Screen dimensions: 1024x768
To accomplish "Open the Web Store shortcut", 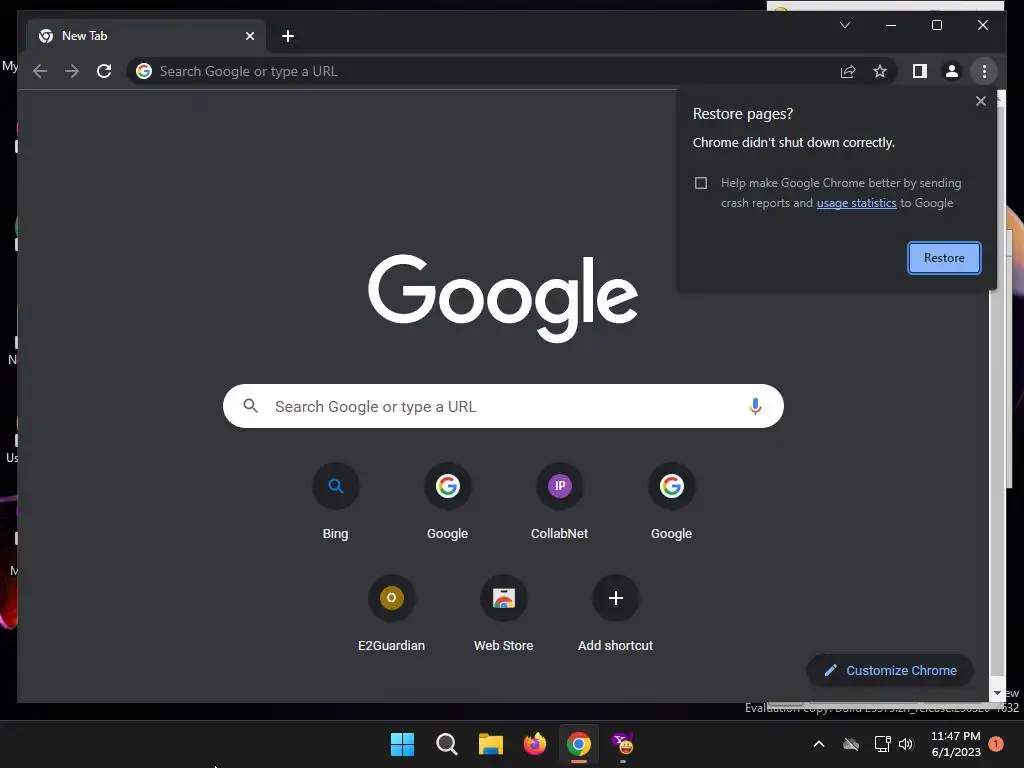I will [504, 613].
